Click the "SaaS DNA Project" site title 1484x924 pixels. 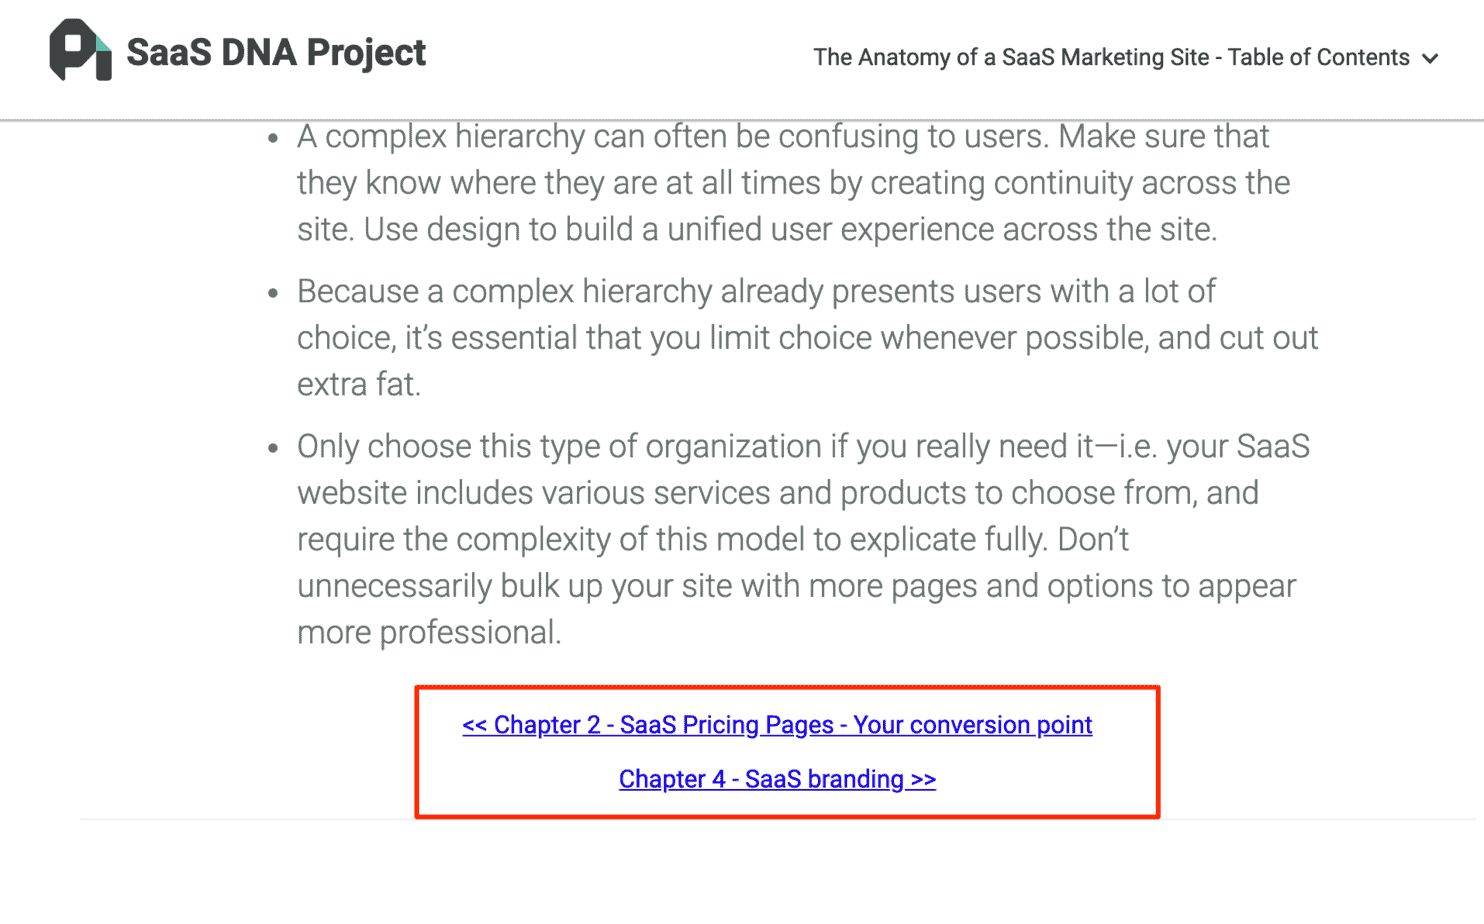(276, 53)
